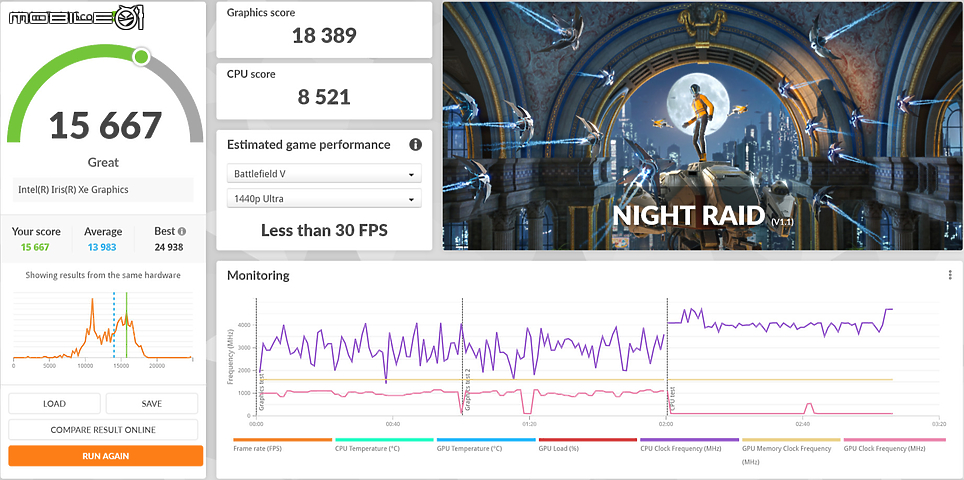
Task: Open the Monitoring panel three-dot menu
Action: click(950, 275)
